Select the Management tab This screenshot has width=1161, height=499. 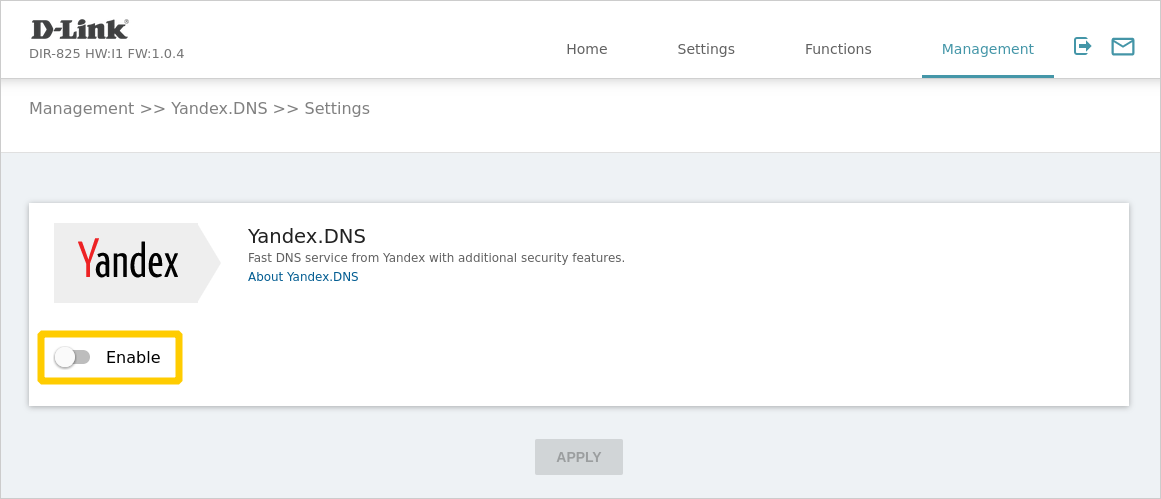(x=987, y=49)
